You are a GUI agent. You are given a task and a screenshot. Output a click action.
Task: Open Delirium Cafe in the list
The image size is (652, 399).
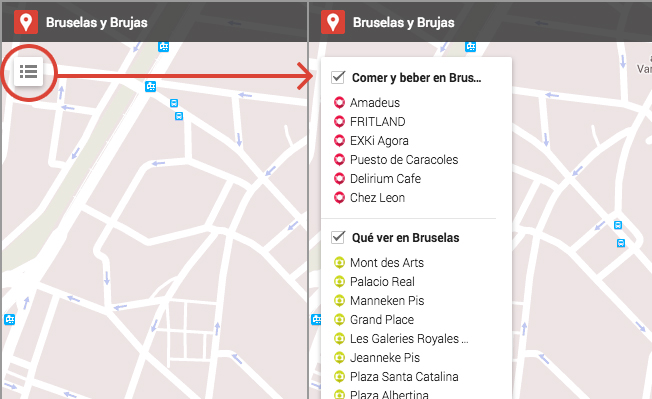(x=385, y=179)
